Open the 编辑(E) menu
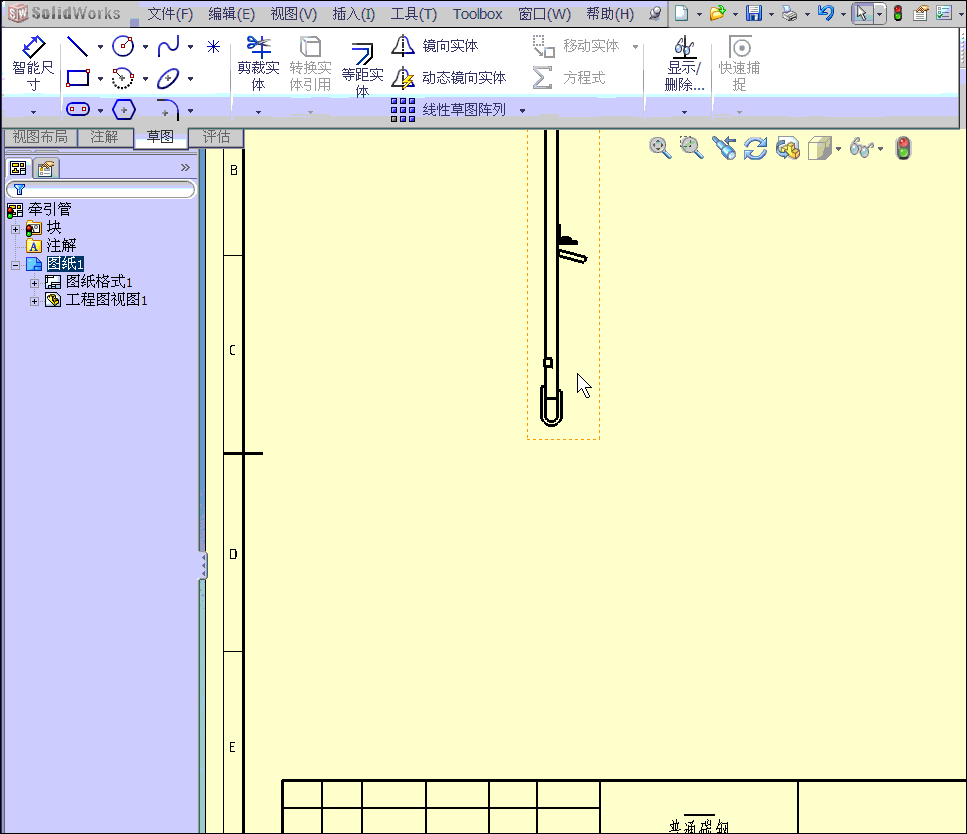The height and width of the screenshot is (834, 967). pos(231,14)
